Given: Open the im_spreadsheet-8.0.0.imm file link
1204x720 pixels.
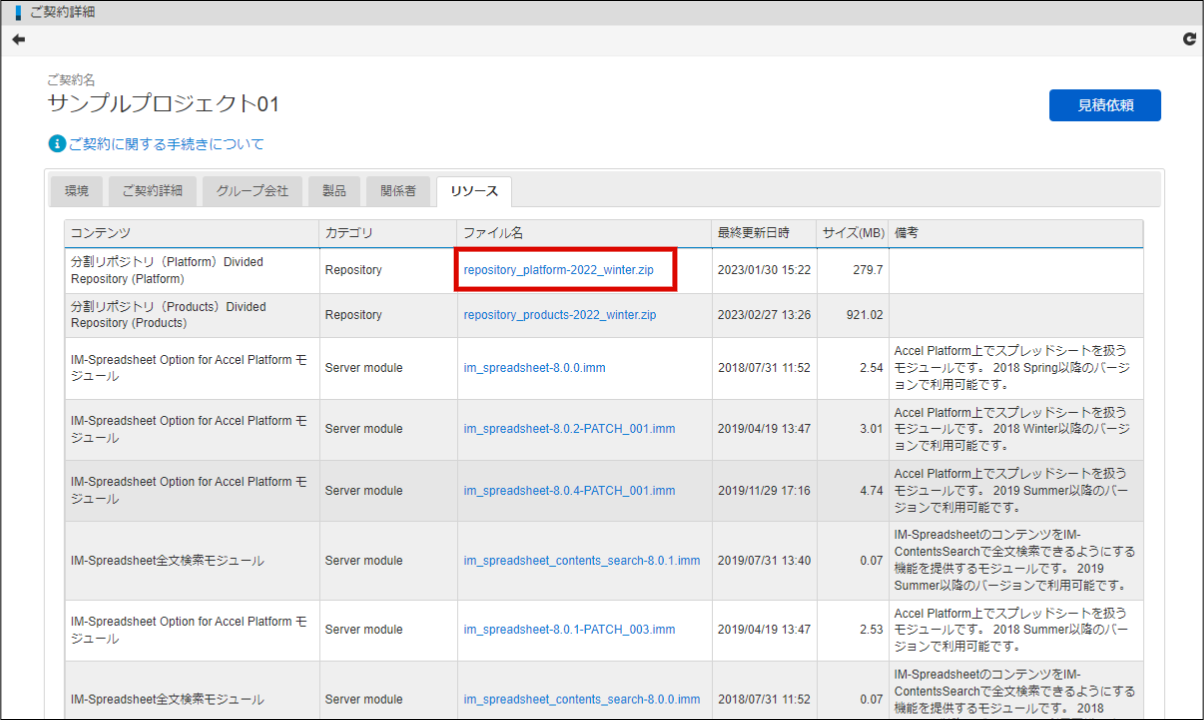Looking at the screenshot, I should click(x=534, y=368).
